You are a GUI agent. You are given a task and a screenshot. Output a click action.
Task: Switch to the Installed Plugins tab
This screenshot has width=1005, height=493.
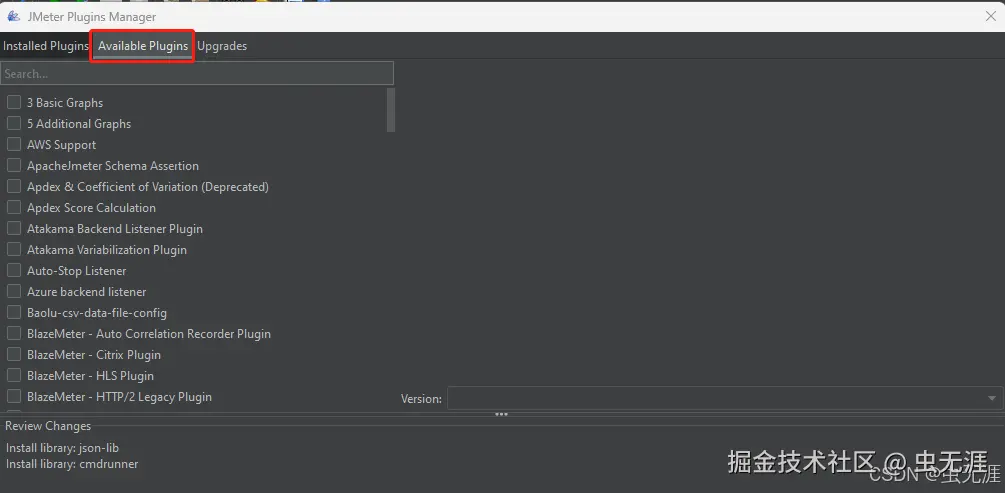click(46, 46)
